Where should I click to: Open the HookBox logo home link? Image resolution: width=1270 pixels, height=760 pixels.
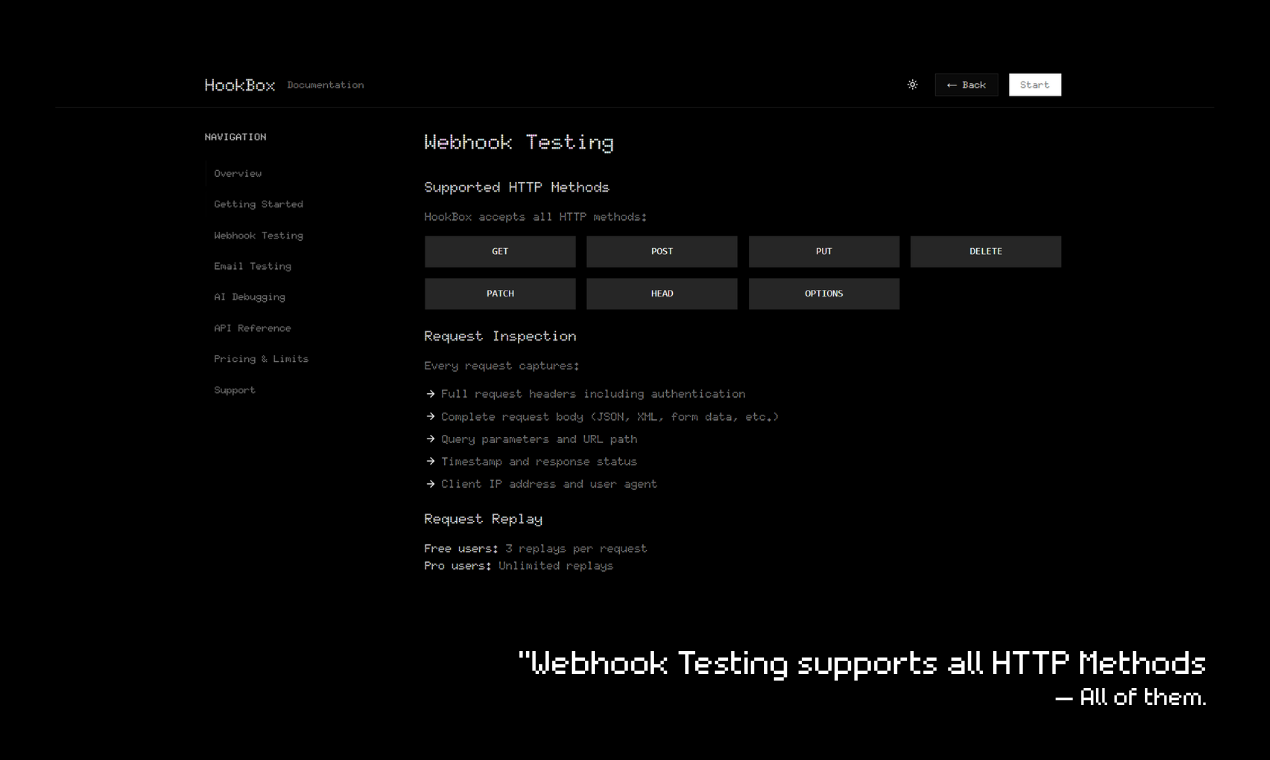(x=240, y=85)
